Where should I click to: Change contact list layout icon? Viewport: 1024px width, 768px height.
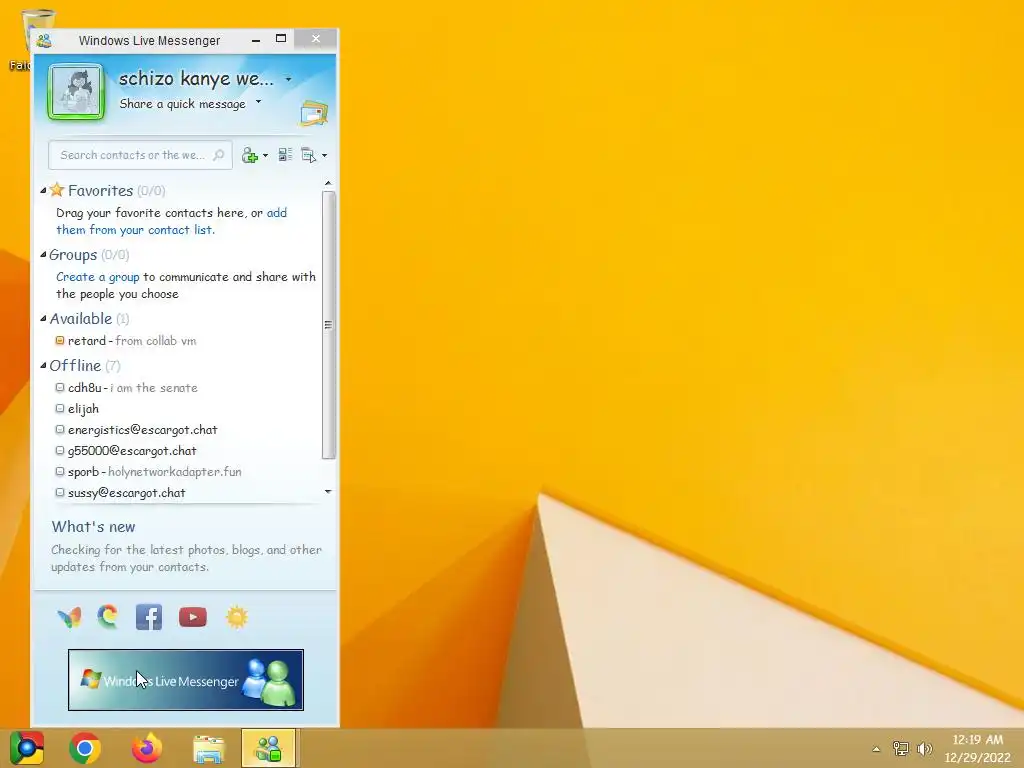tap(285, 155)
